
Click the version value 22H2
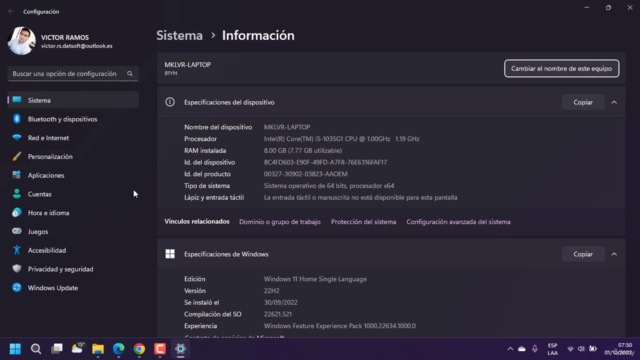pyautogui.click(x=271, y=291)
